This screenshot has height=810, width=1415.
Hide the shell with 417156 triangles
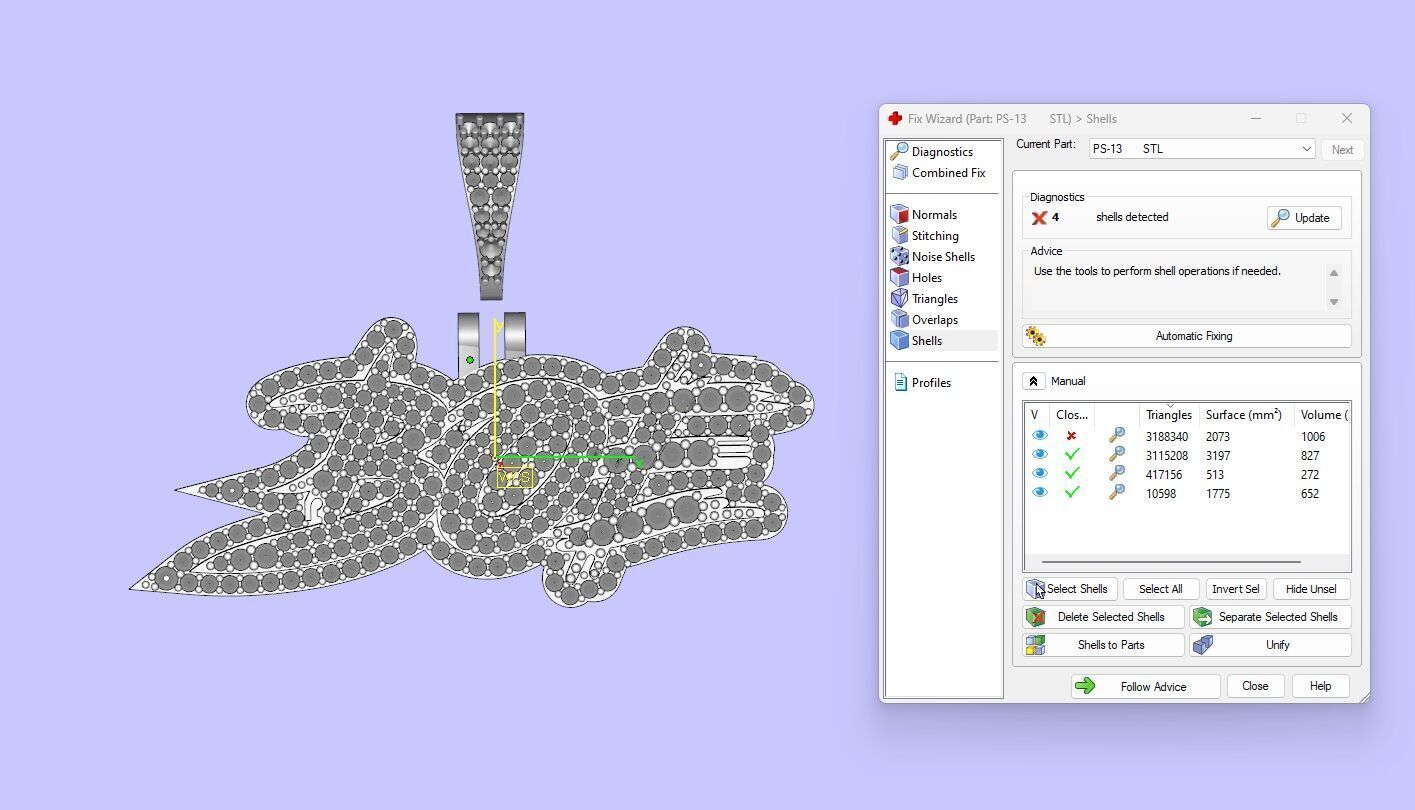[x=1039, y=474]
